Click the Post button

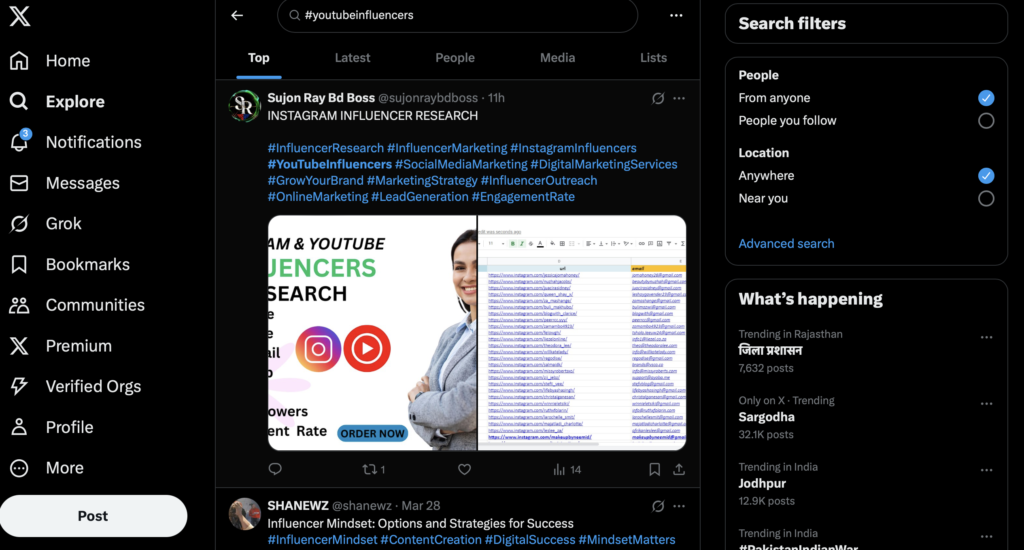pyautogui.click(x=93, y=516)
